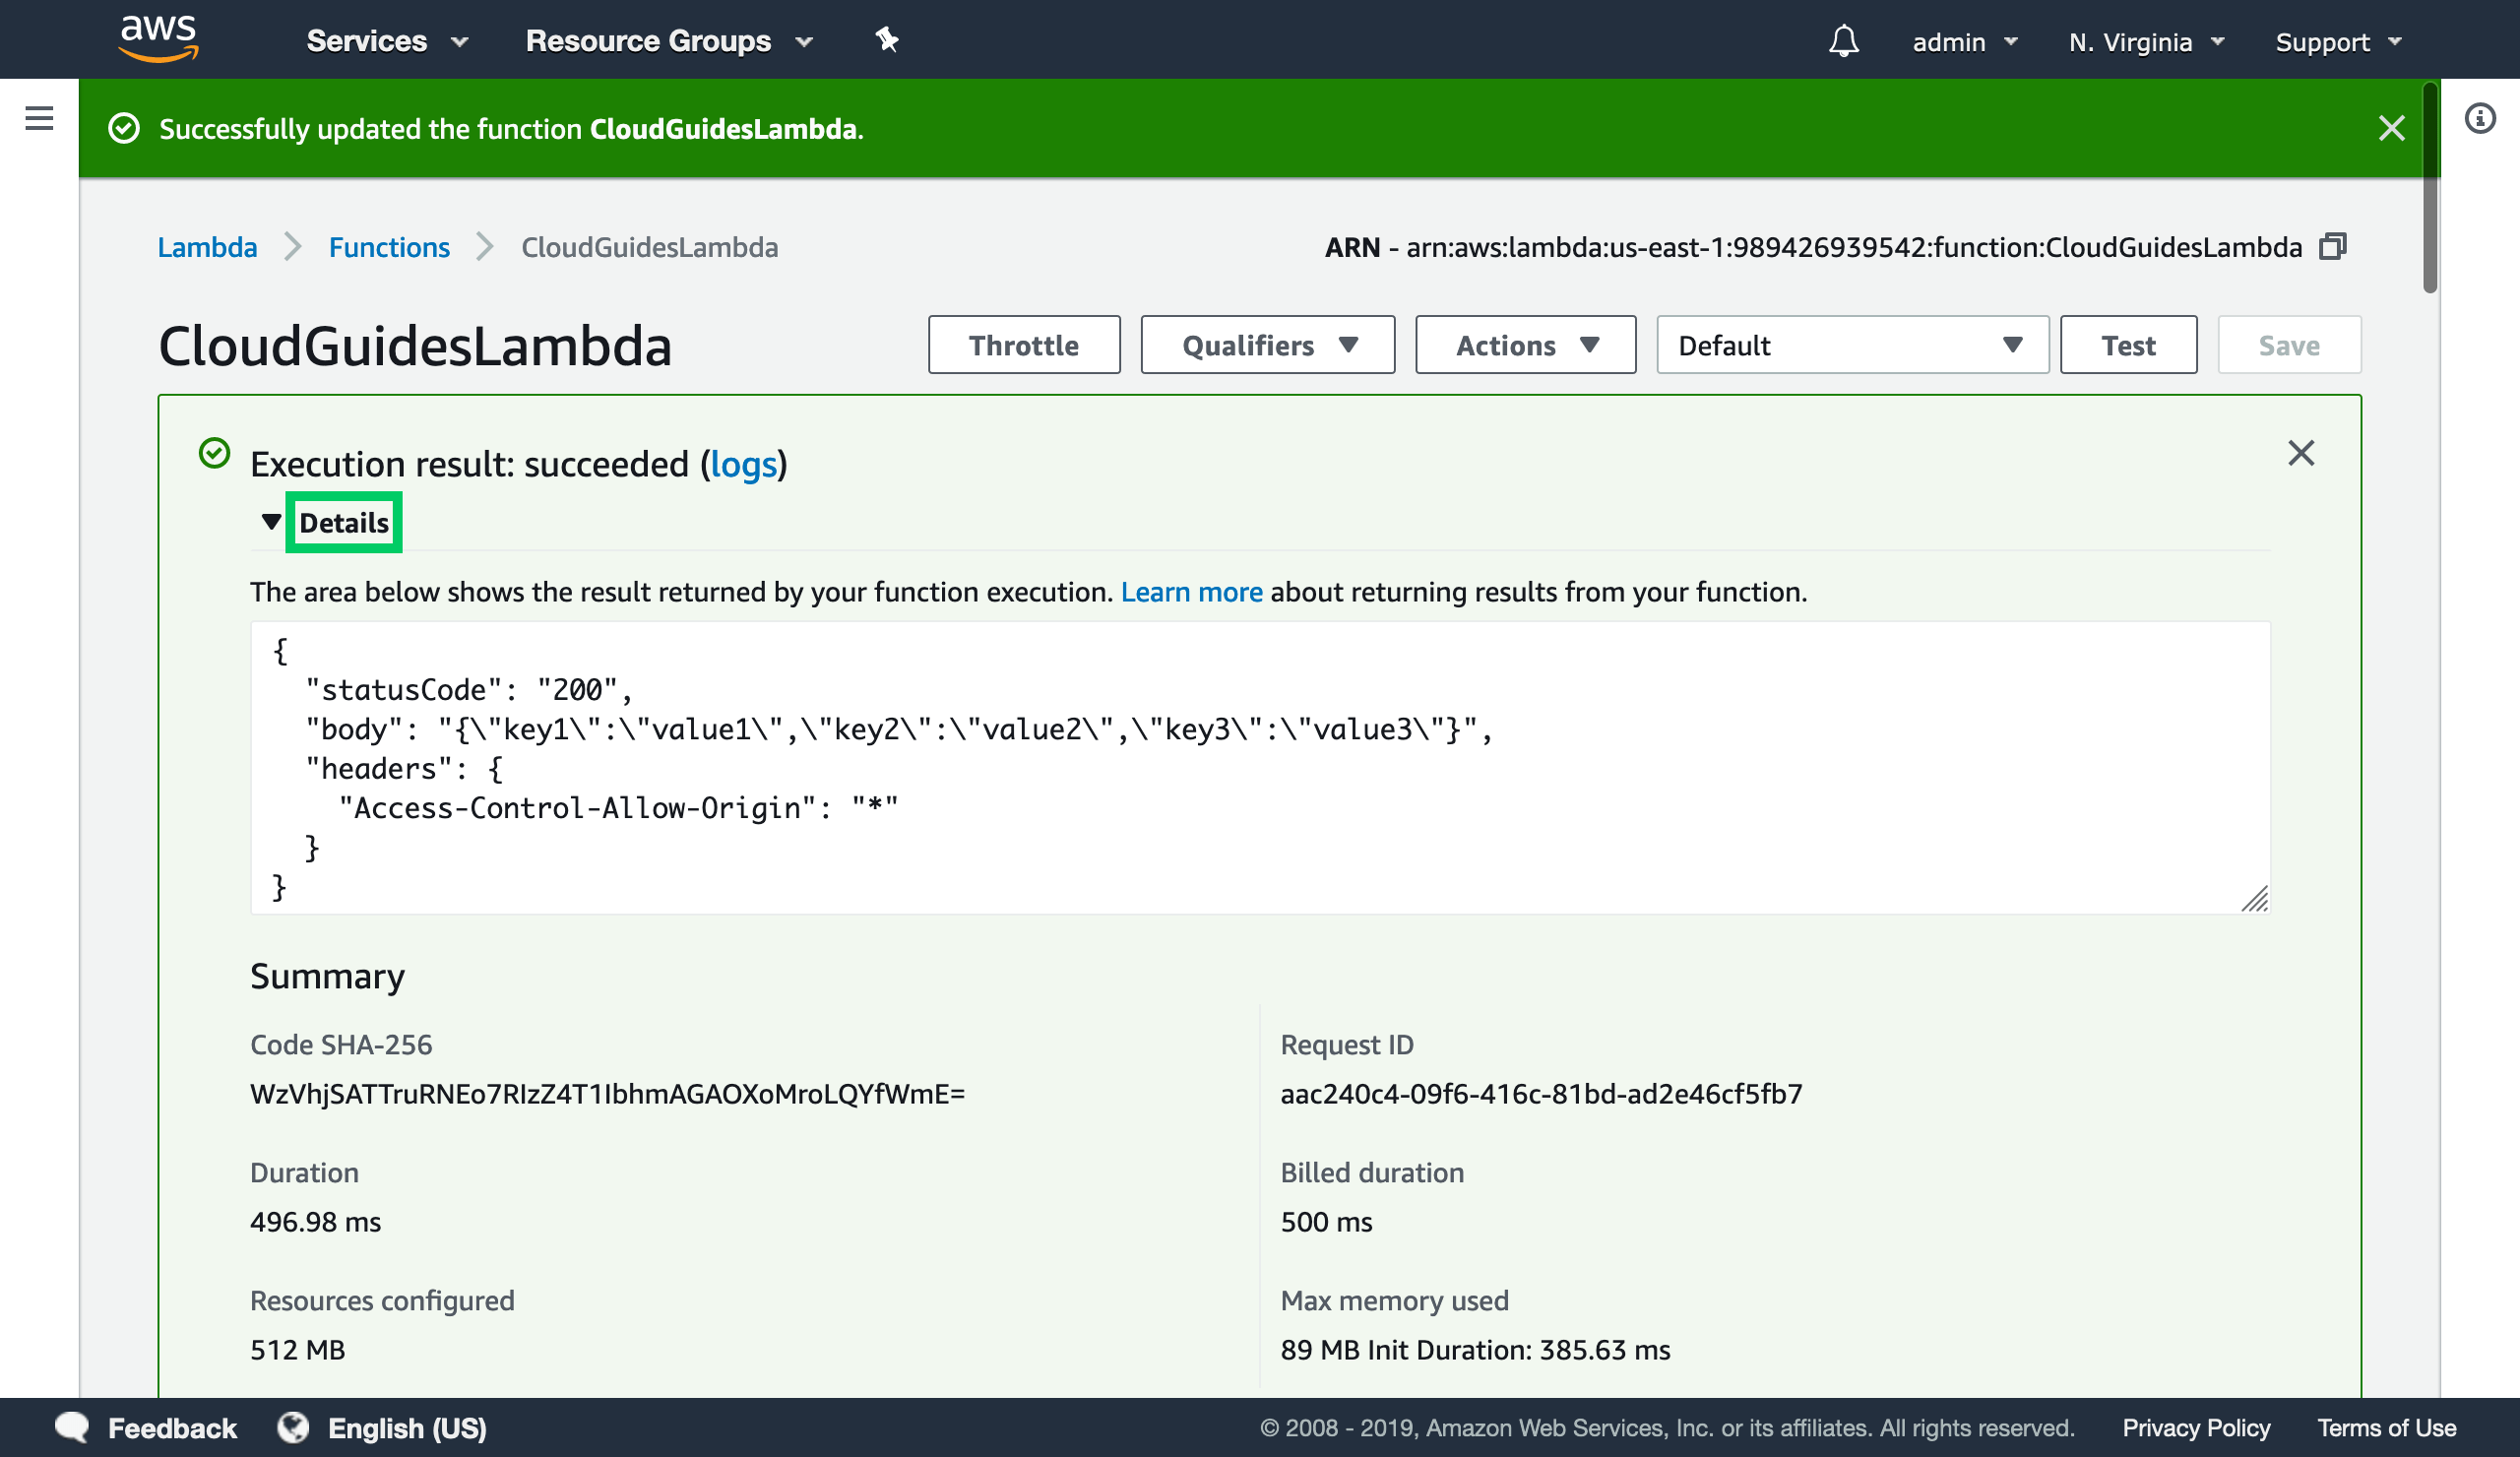Image resolution: width=2520 pixels, height=1457 pixels.
Task: Click the disabled Save button
Action: pyautogui.click(x=2289, y=345)
